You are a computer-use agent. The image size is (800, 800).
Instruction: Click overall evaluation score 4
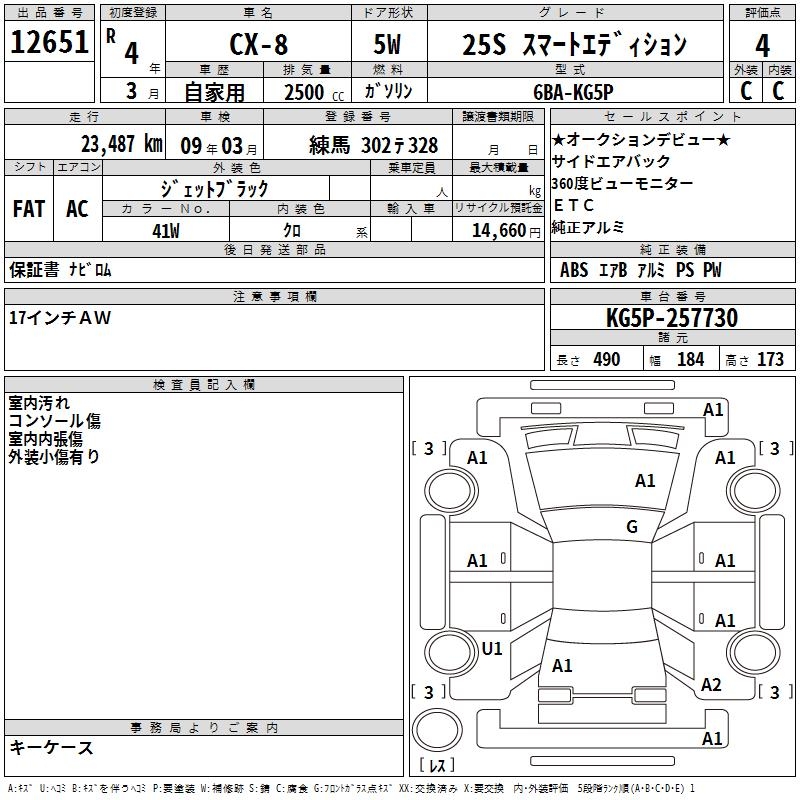tap(762, 45)
